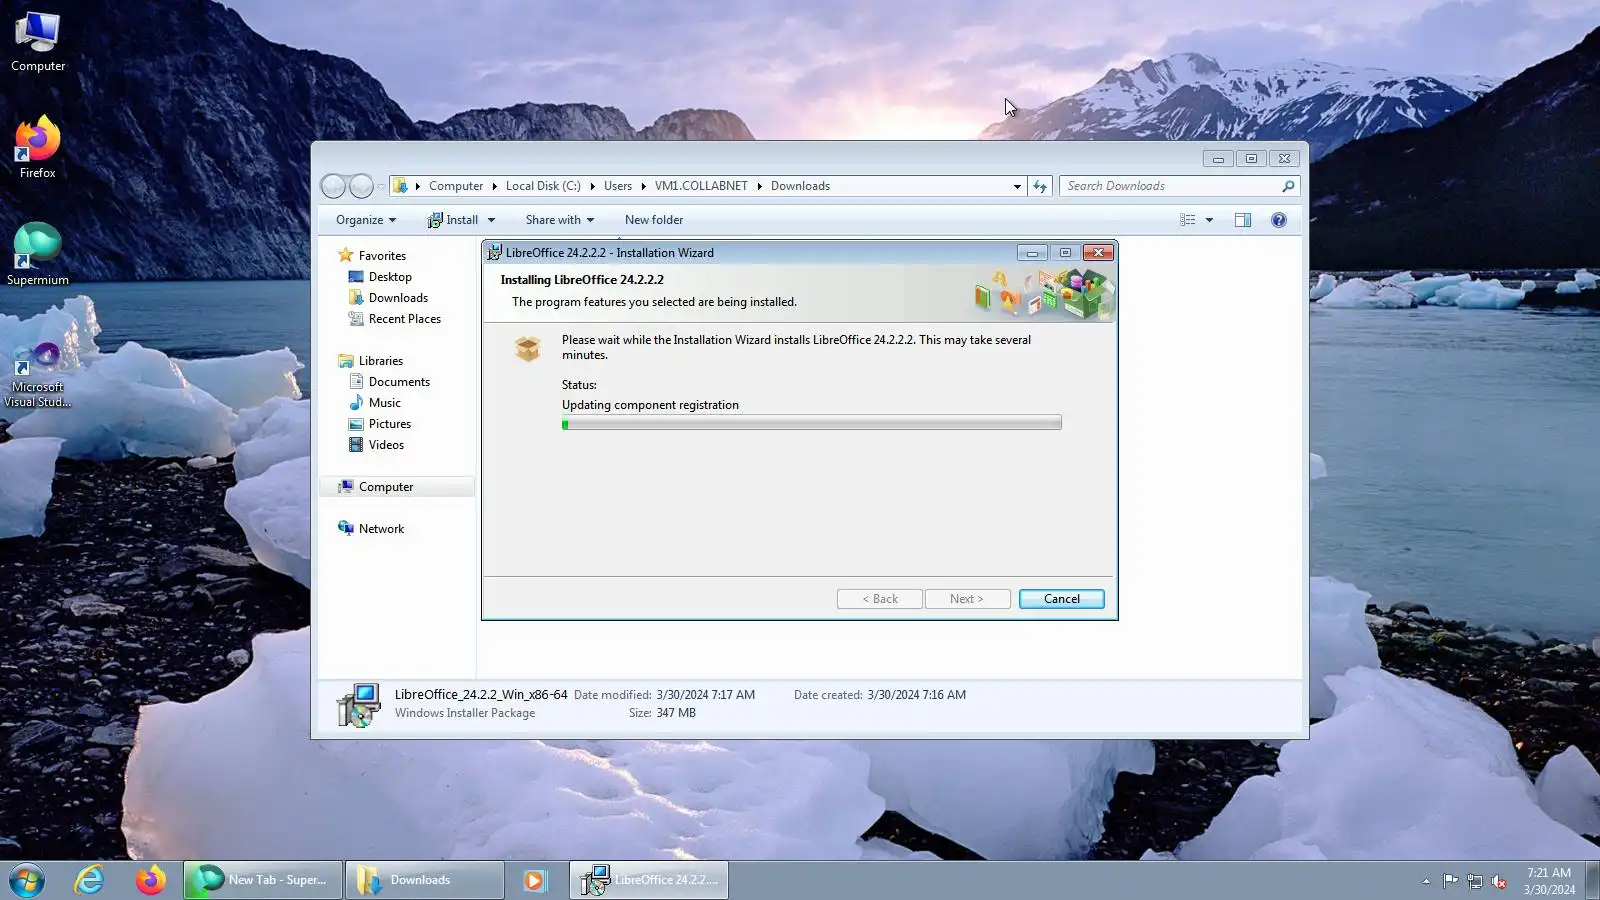Open the view options dropdown arrow

click(1209, 220)
